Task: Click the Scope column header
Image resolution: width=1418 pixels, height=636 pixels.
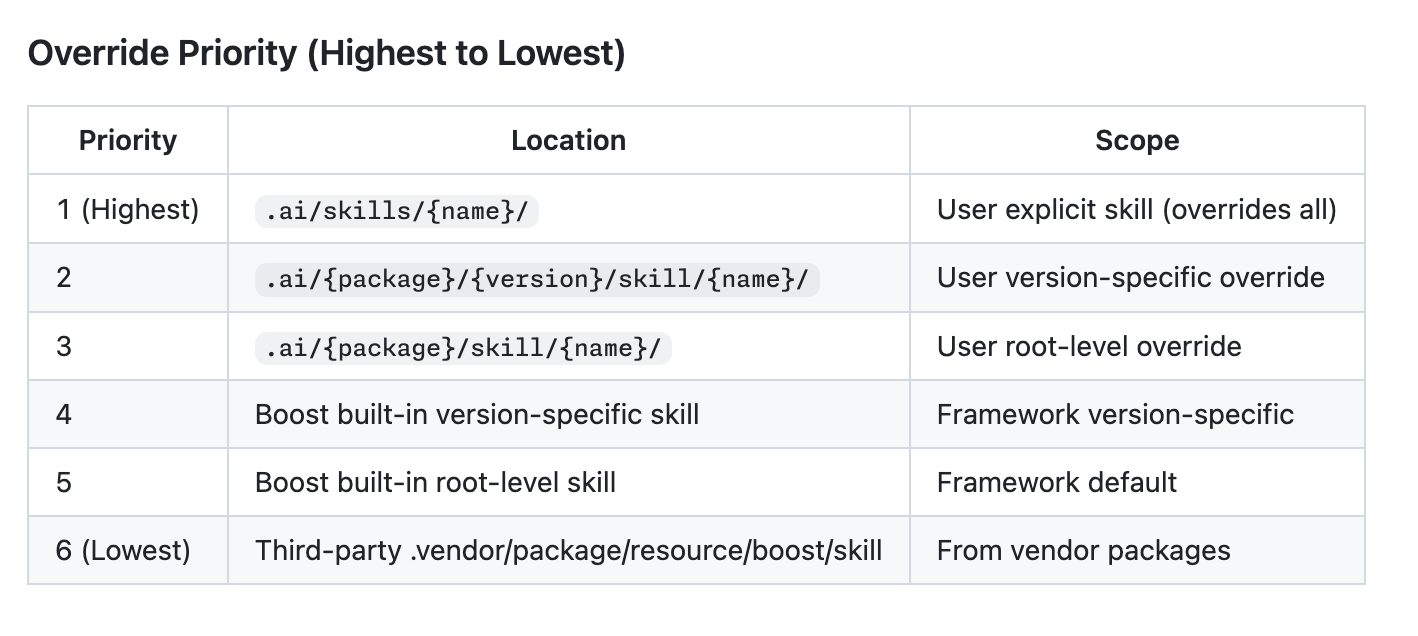Action: pos(1137,140)
